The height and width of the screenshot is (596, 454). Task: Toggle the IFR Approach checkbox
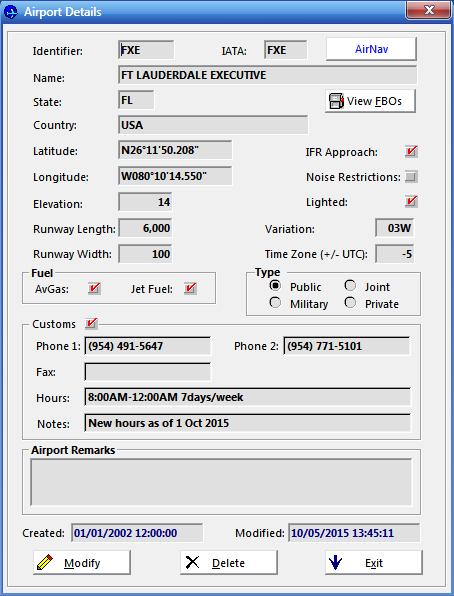tap(411, 151)
